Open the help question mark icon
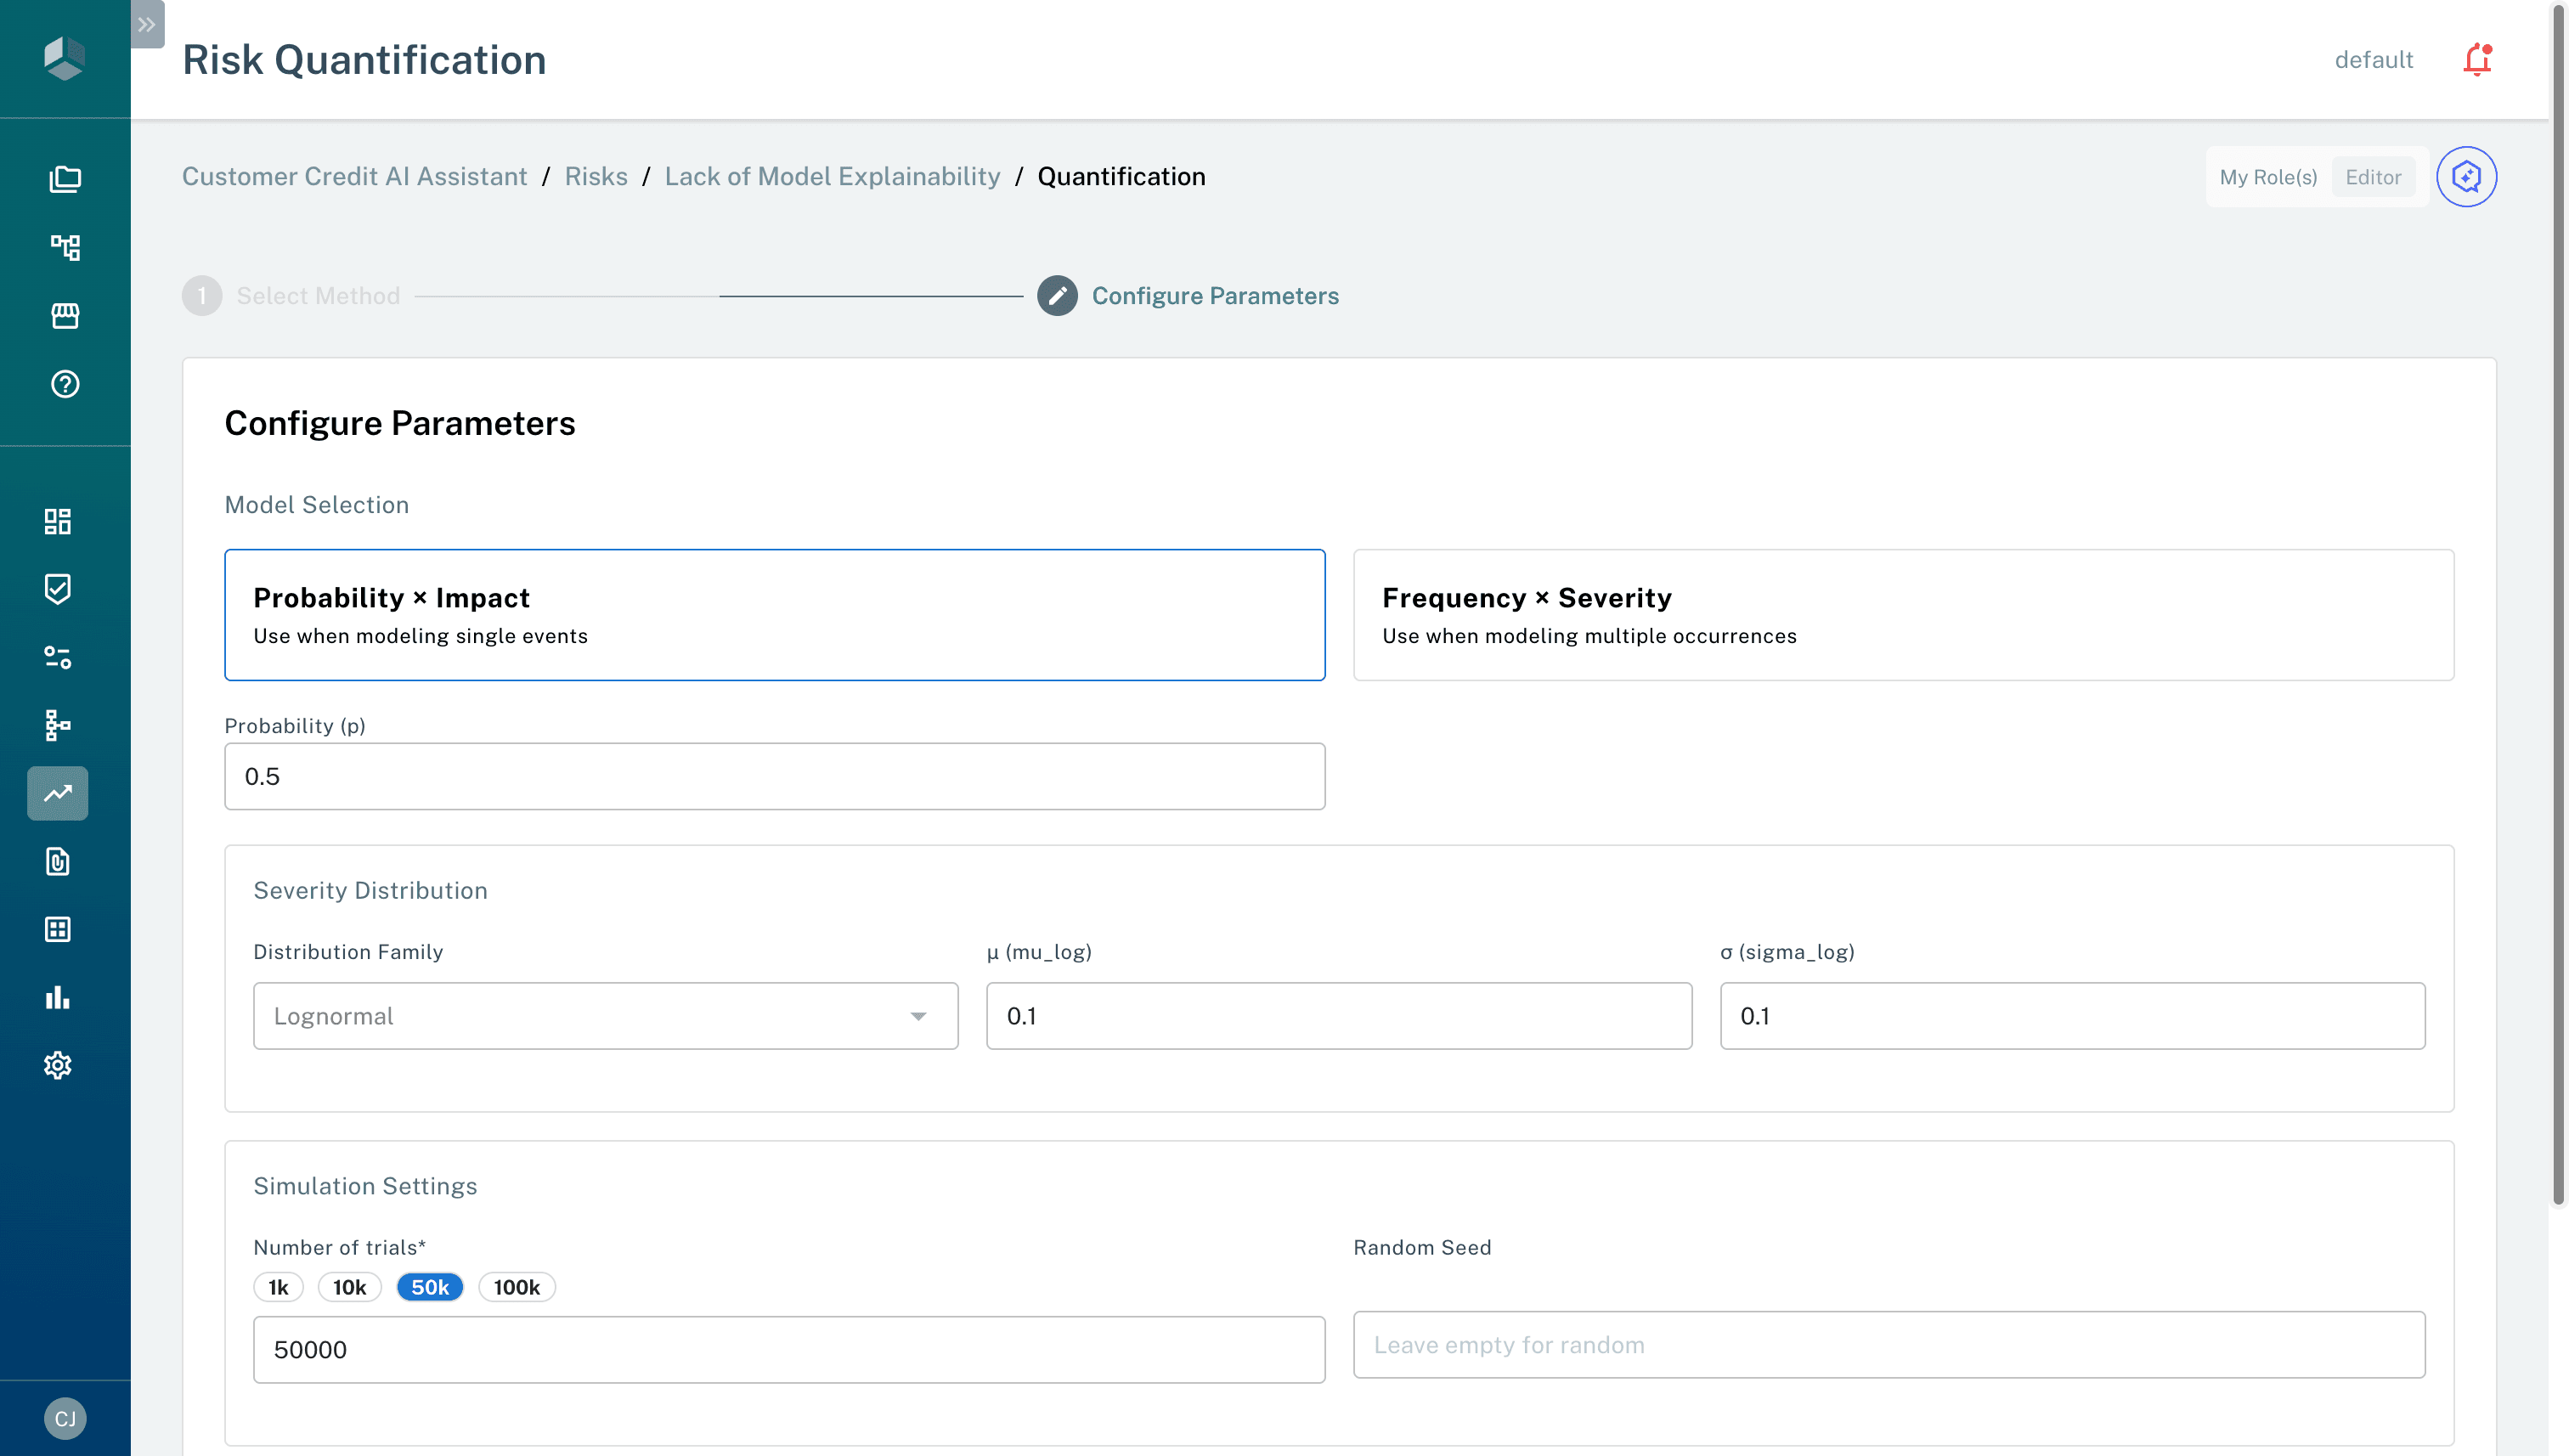 tap(65, 384)
